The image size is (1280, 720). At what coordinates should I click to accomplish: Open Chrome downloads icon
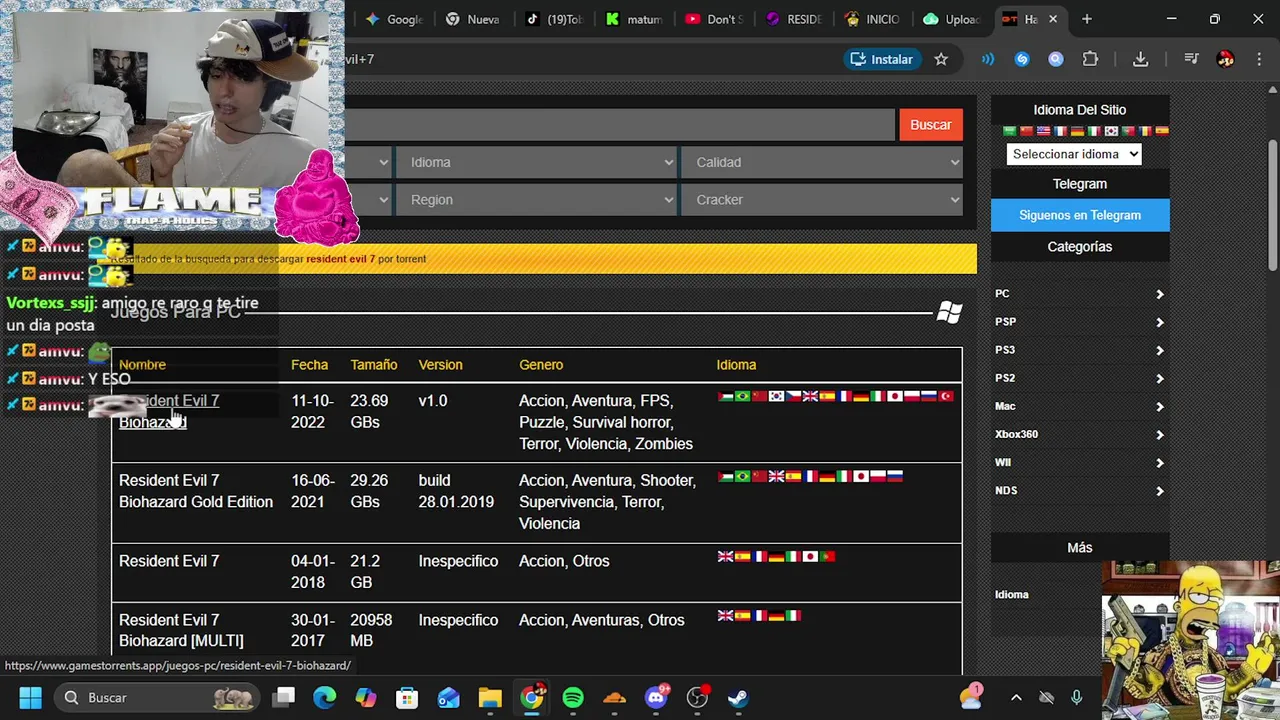pos(1140,59)
